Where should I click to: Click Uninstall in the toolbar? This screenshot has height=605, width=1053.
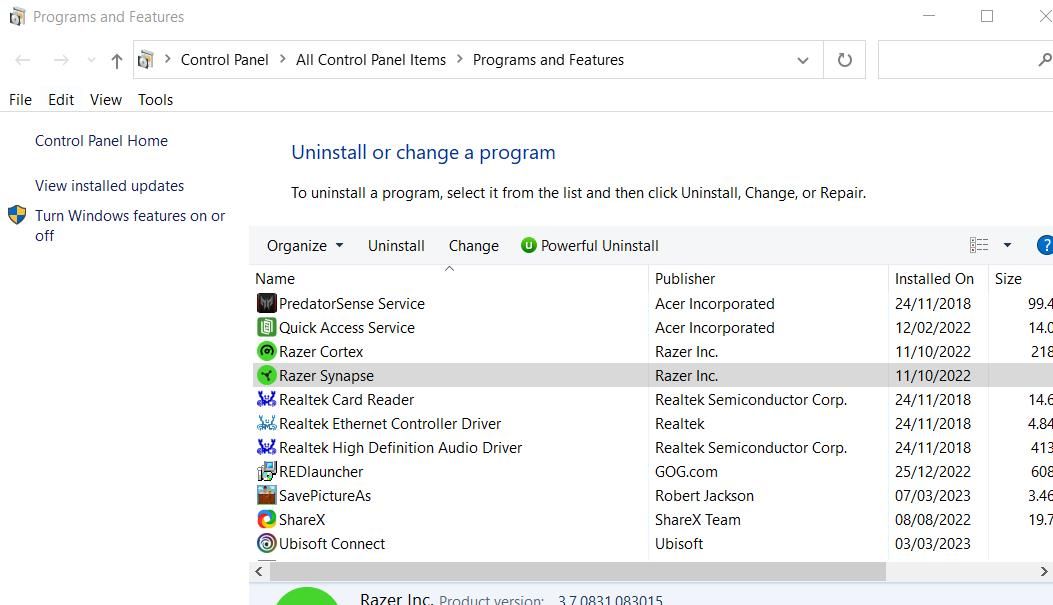pos(396,246)
